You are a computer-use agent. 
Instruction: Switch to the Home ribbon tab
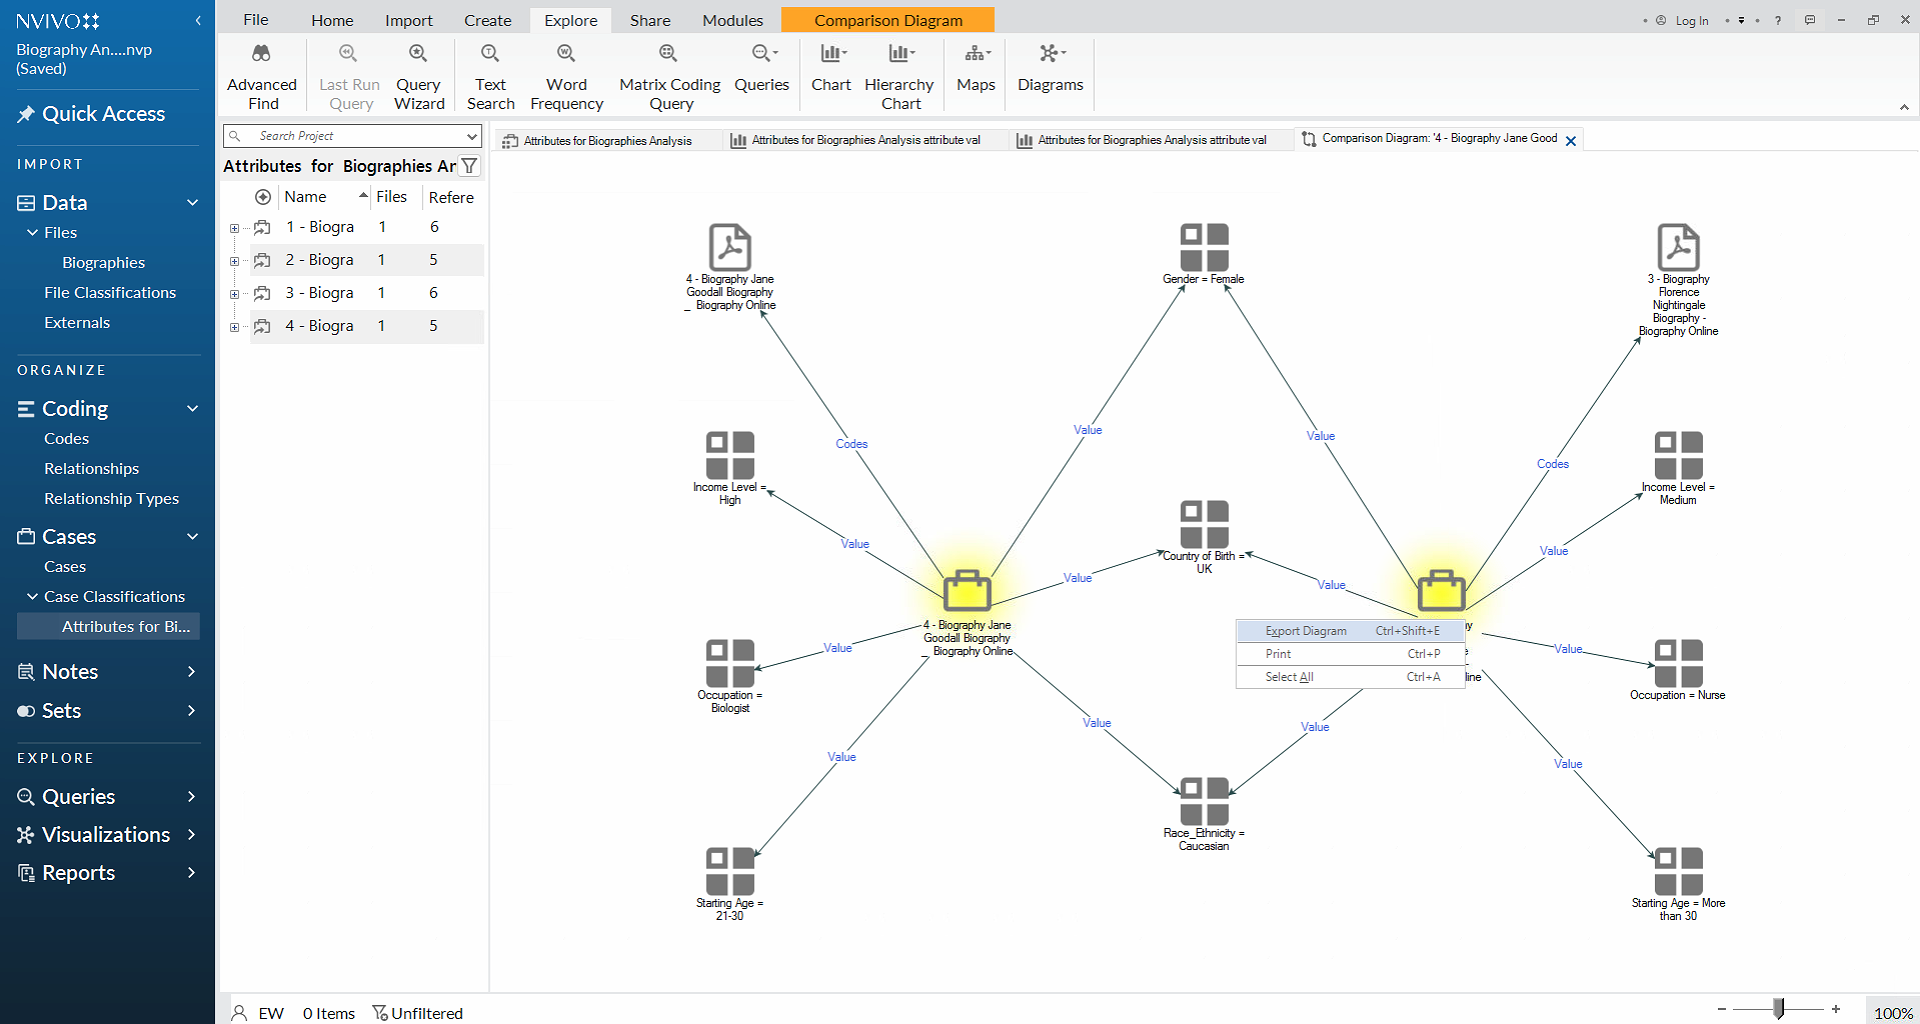coord(332,20)
